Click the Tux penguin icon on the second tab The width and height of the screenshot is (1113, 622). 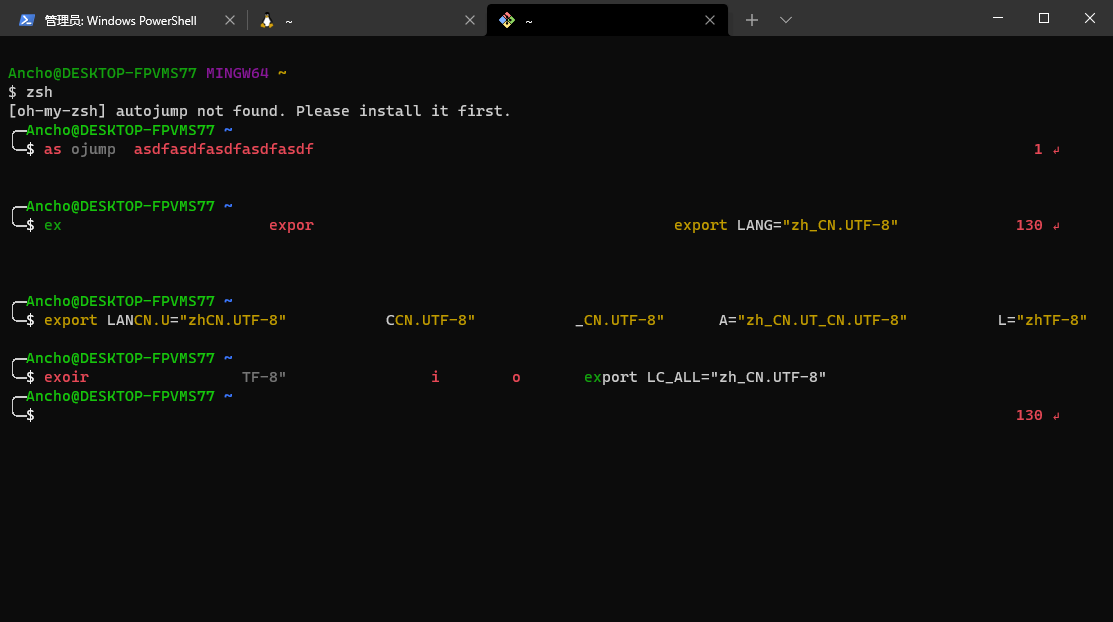[265, 19]
